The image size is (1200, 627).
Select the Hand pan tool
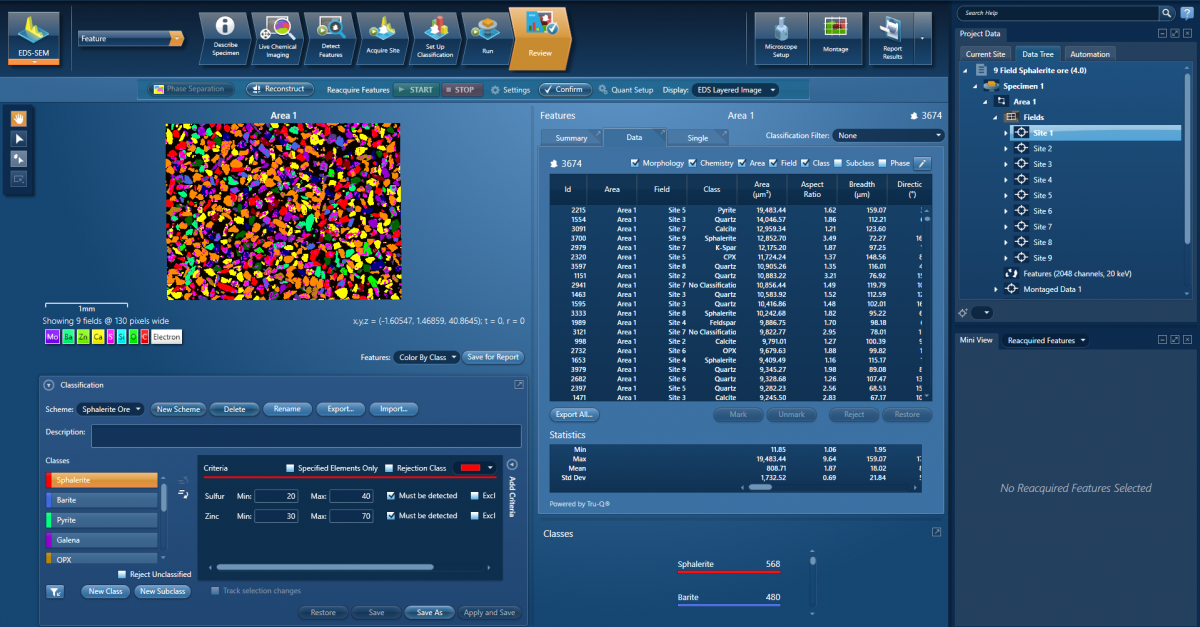coord(18,118)
